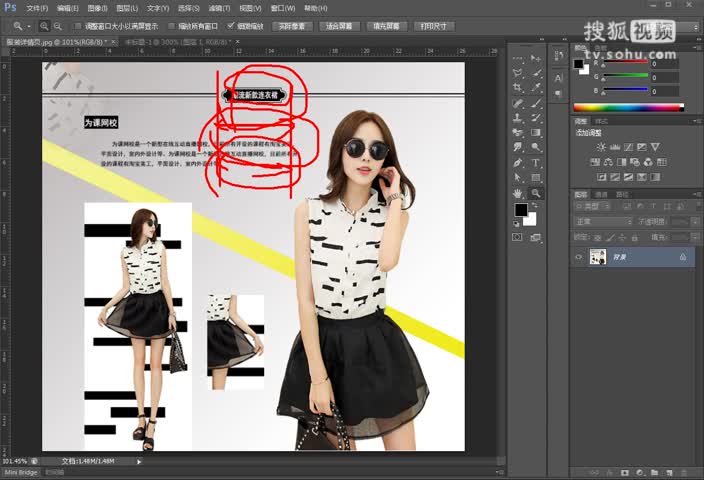704x480 pixels.
Task: Add an Invert adjustment
Action: (602, 177)
